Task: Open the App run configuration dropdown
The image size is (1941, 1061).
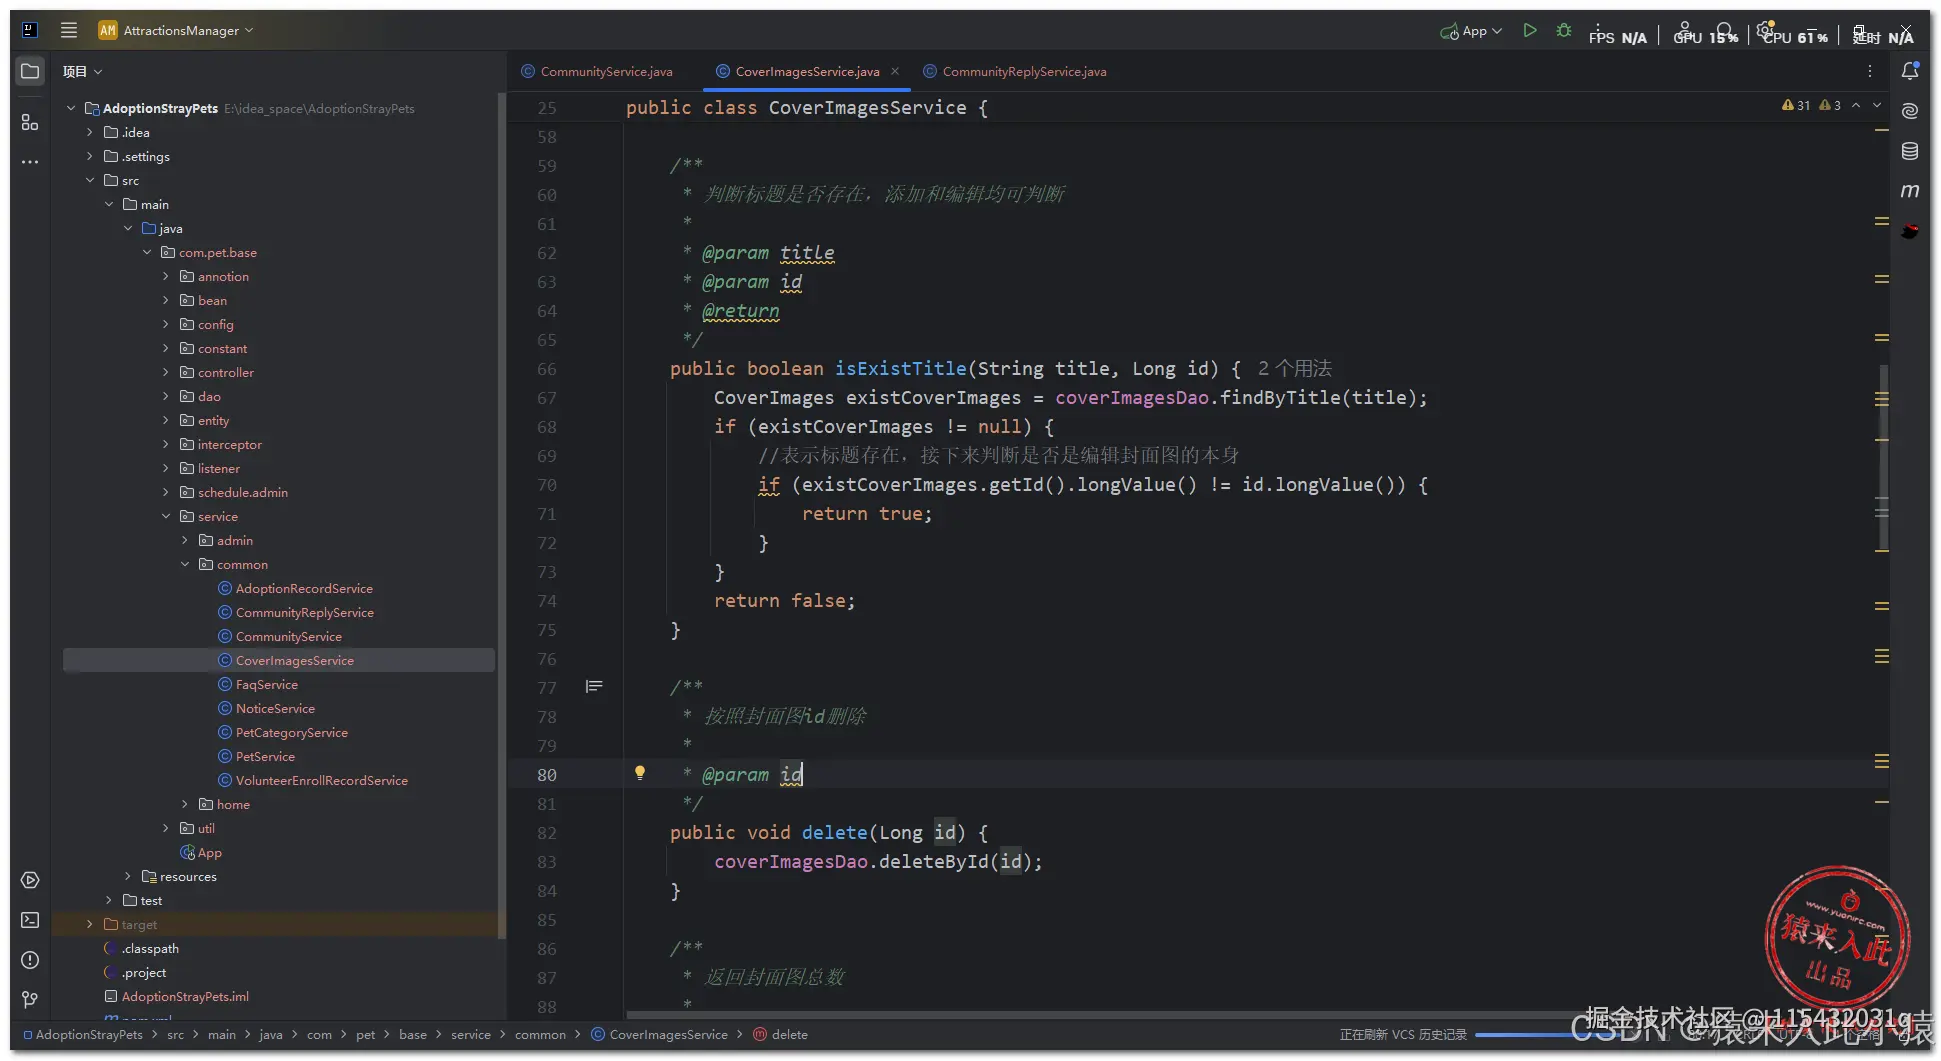Action: (1471, 31)
